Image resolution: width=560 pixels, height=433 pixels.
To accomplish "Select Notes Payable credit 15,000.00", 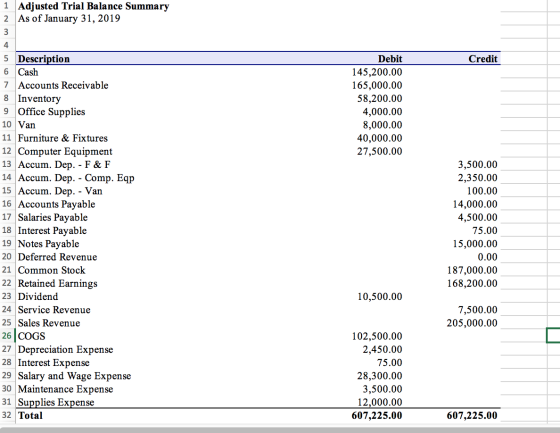I will click(x=475, y=244).
